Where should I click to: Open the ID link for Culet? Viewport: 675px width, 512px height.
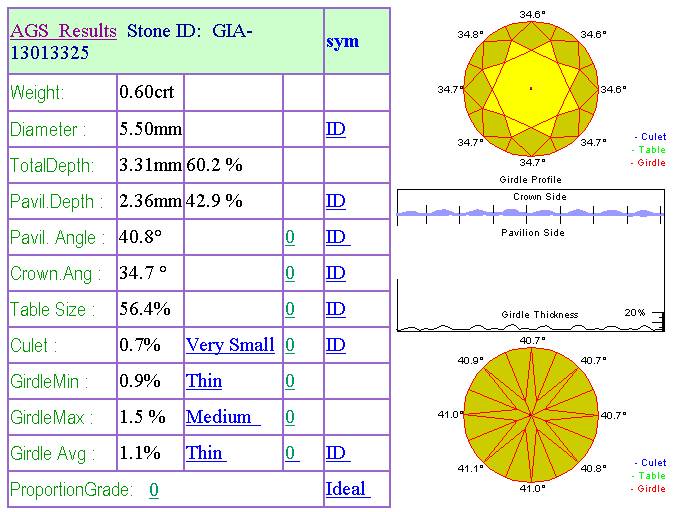(x=336, y=345)
